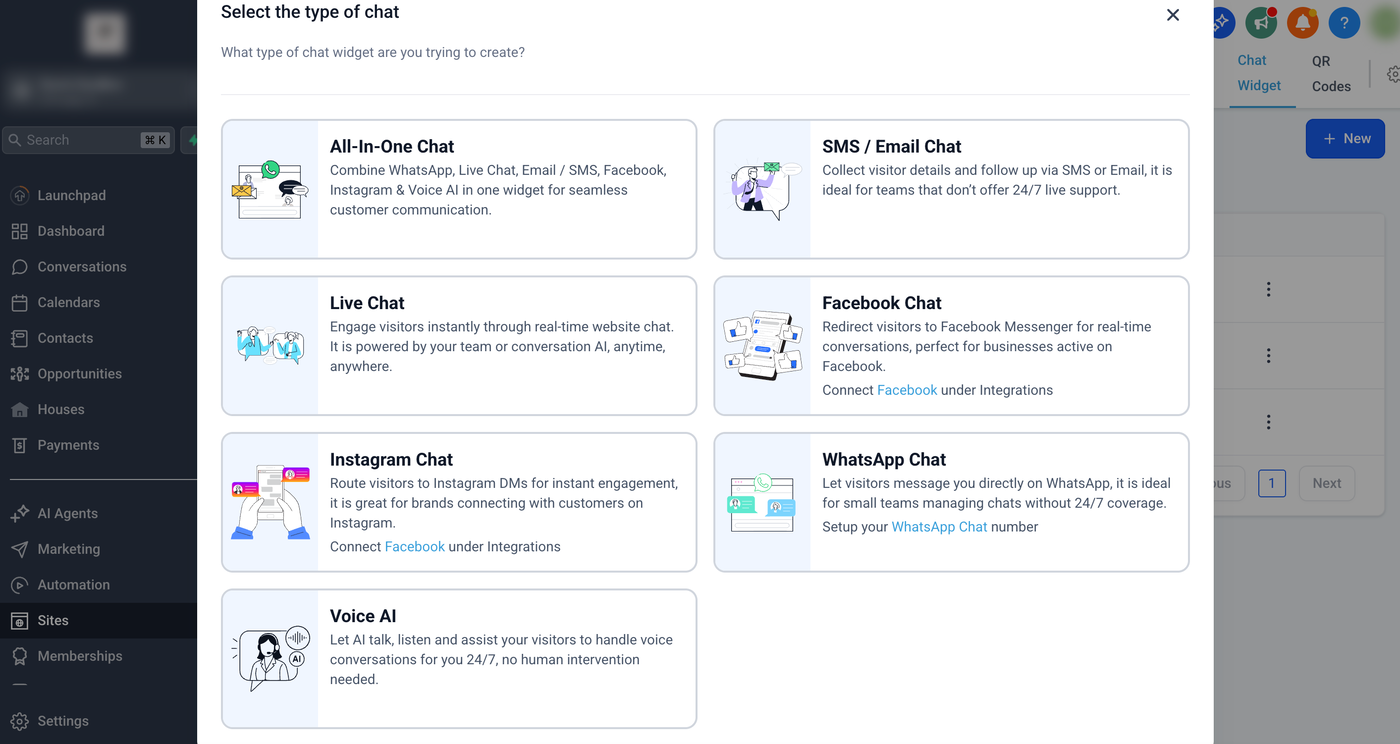Click the AI Agents sparkle icon
This screenshot has height=744, width=1400.
[19, 514]
